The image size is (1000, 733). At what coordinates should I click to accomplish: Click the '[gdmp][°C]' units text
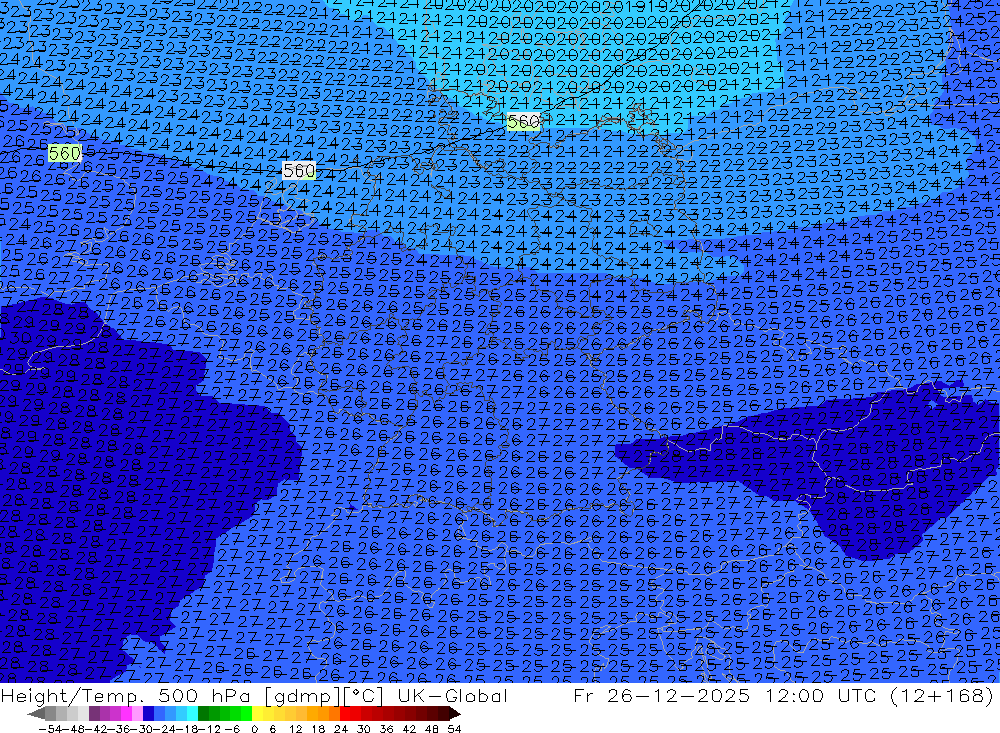(x=324, y=696)
